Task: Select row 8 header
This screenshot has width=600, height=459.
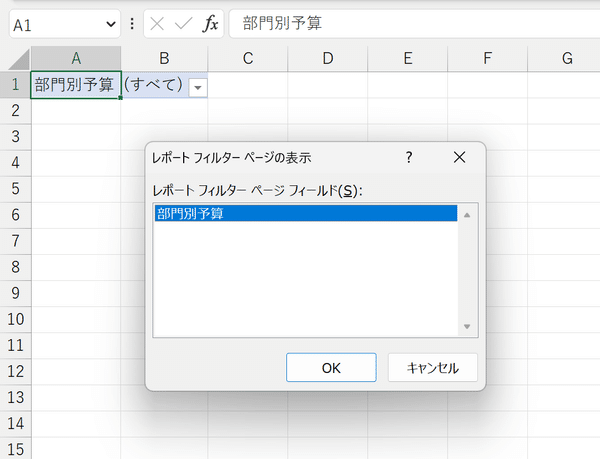Action: tap(15, 267)
